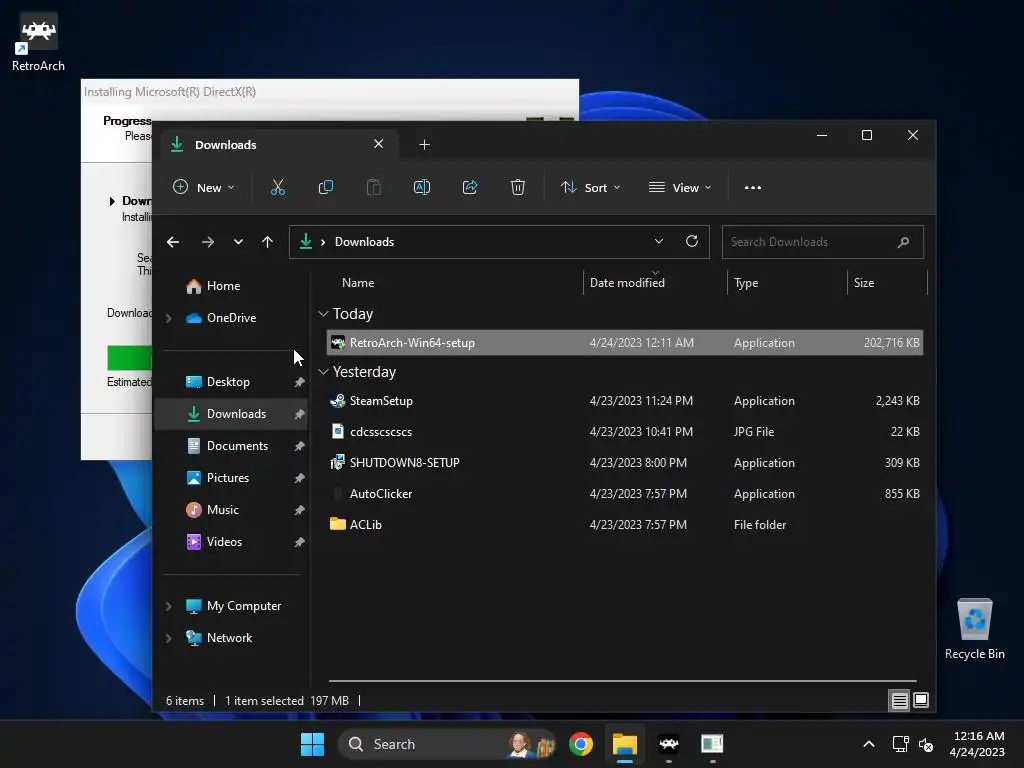Switch to details view icon in status bar
This screenshot has width=1024, height=768.
click(x=899, y=701)
